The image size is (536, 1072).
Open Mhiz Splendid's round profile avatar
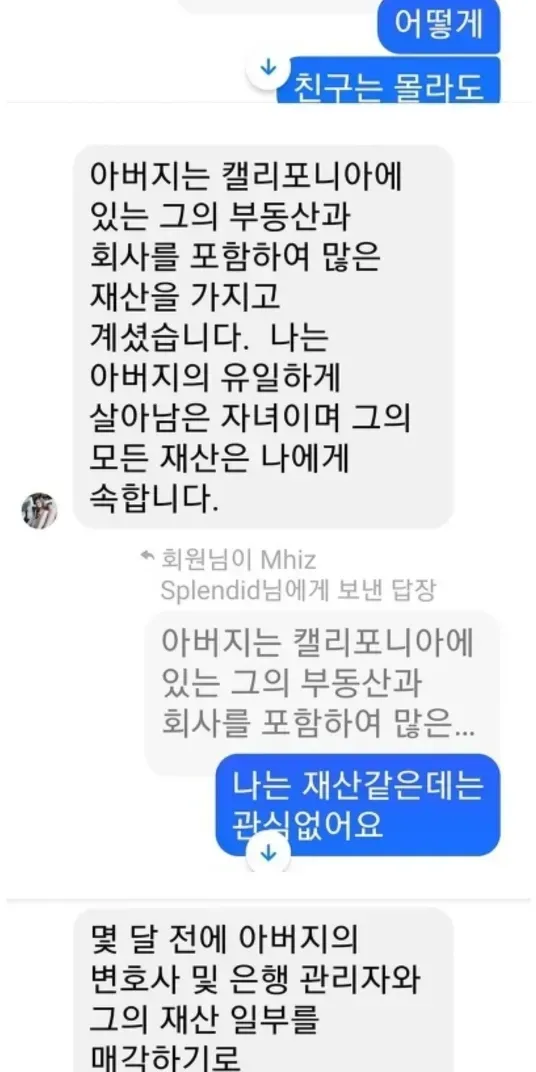[39, 510]
